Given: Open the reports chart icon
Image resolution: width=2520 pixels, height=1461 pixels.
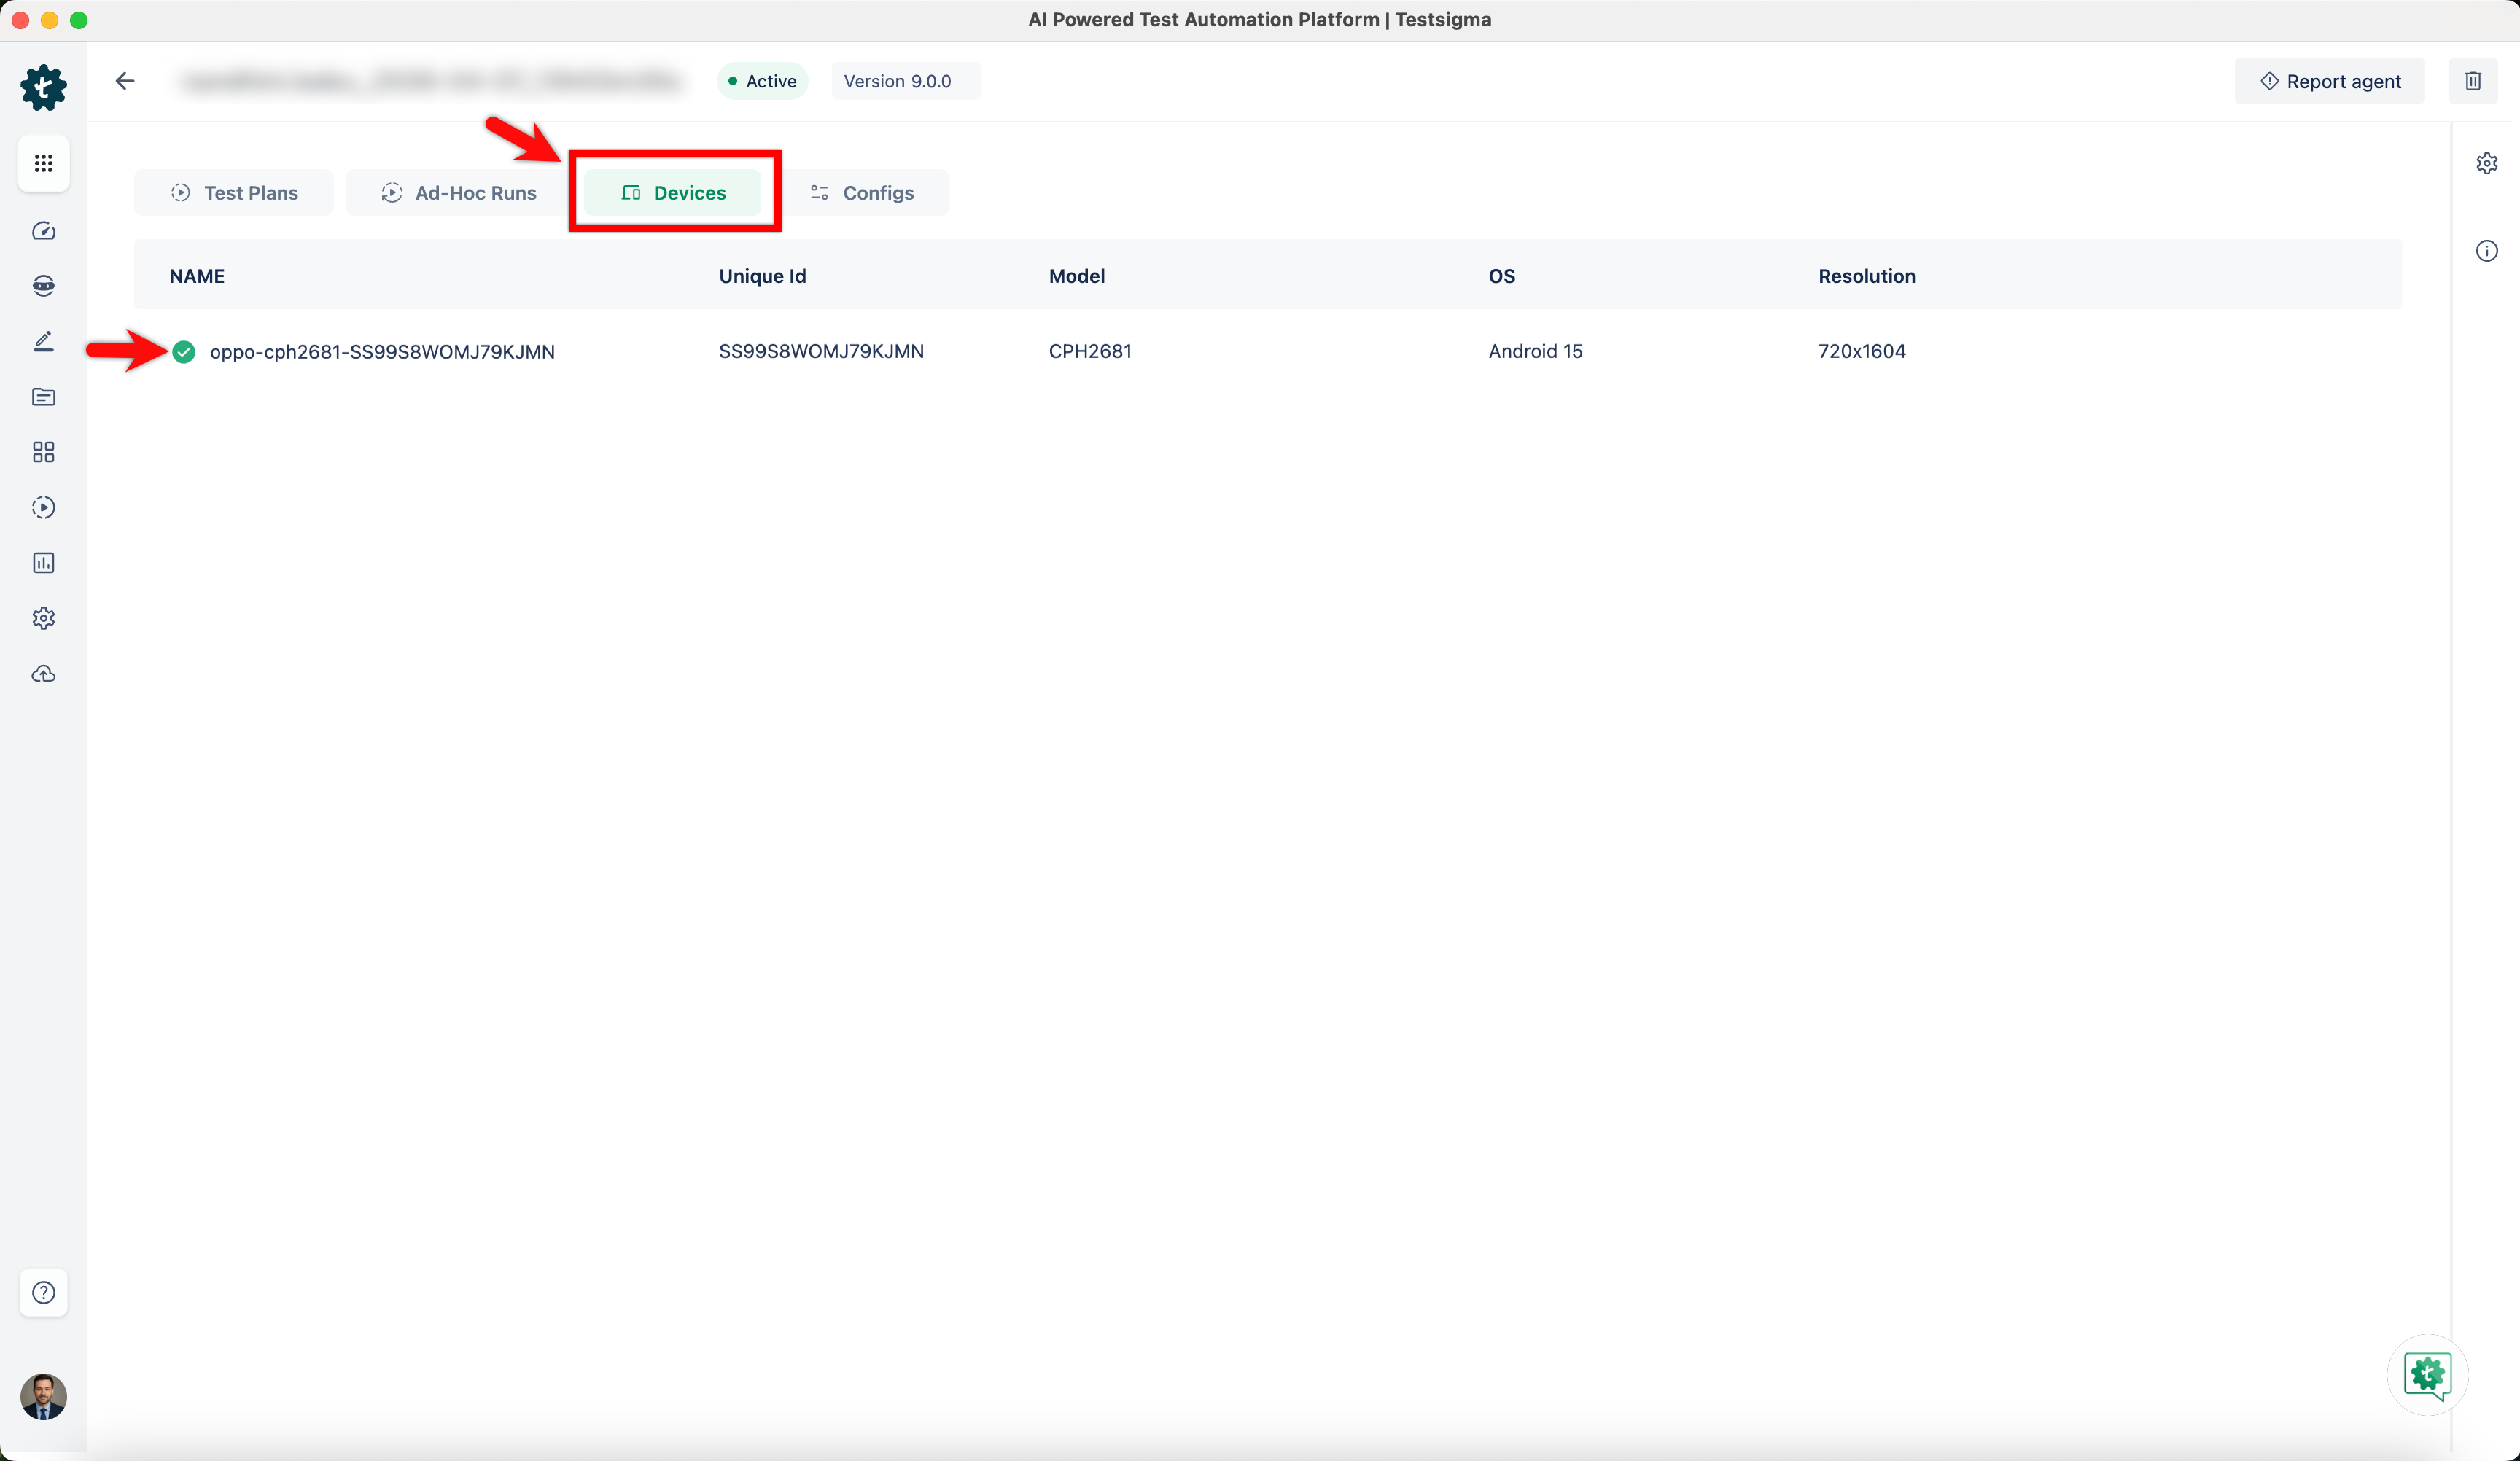Looking at the screenshot, I should tap(43, 563).
